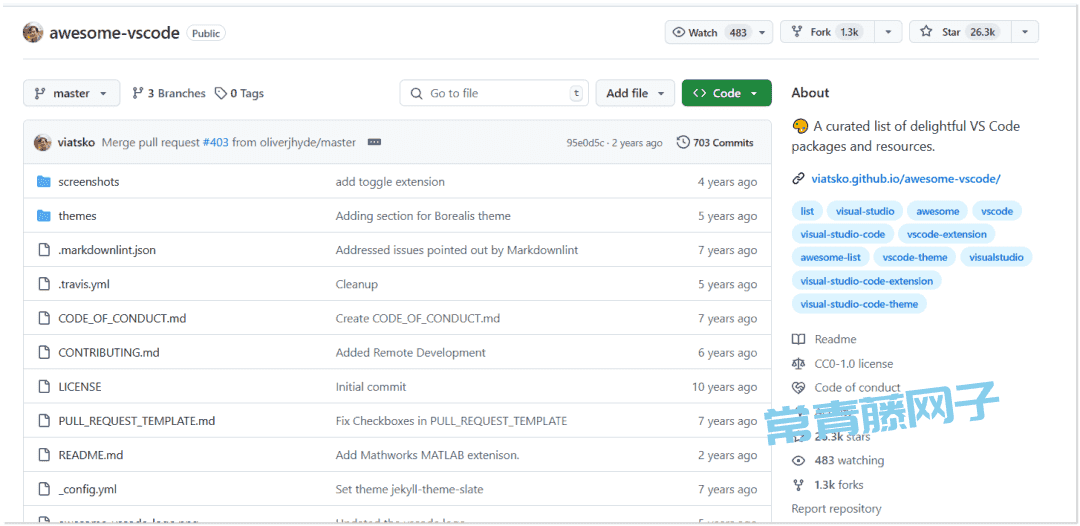Open the Add file dropdown
This screenshot has width=1080, height=526.
click(635, 93)
